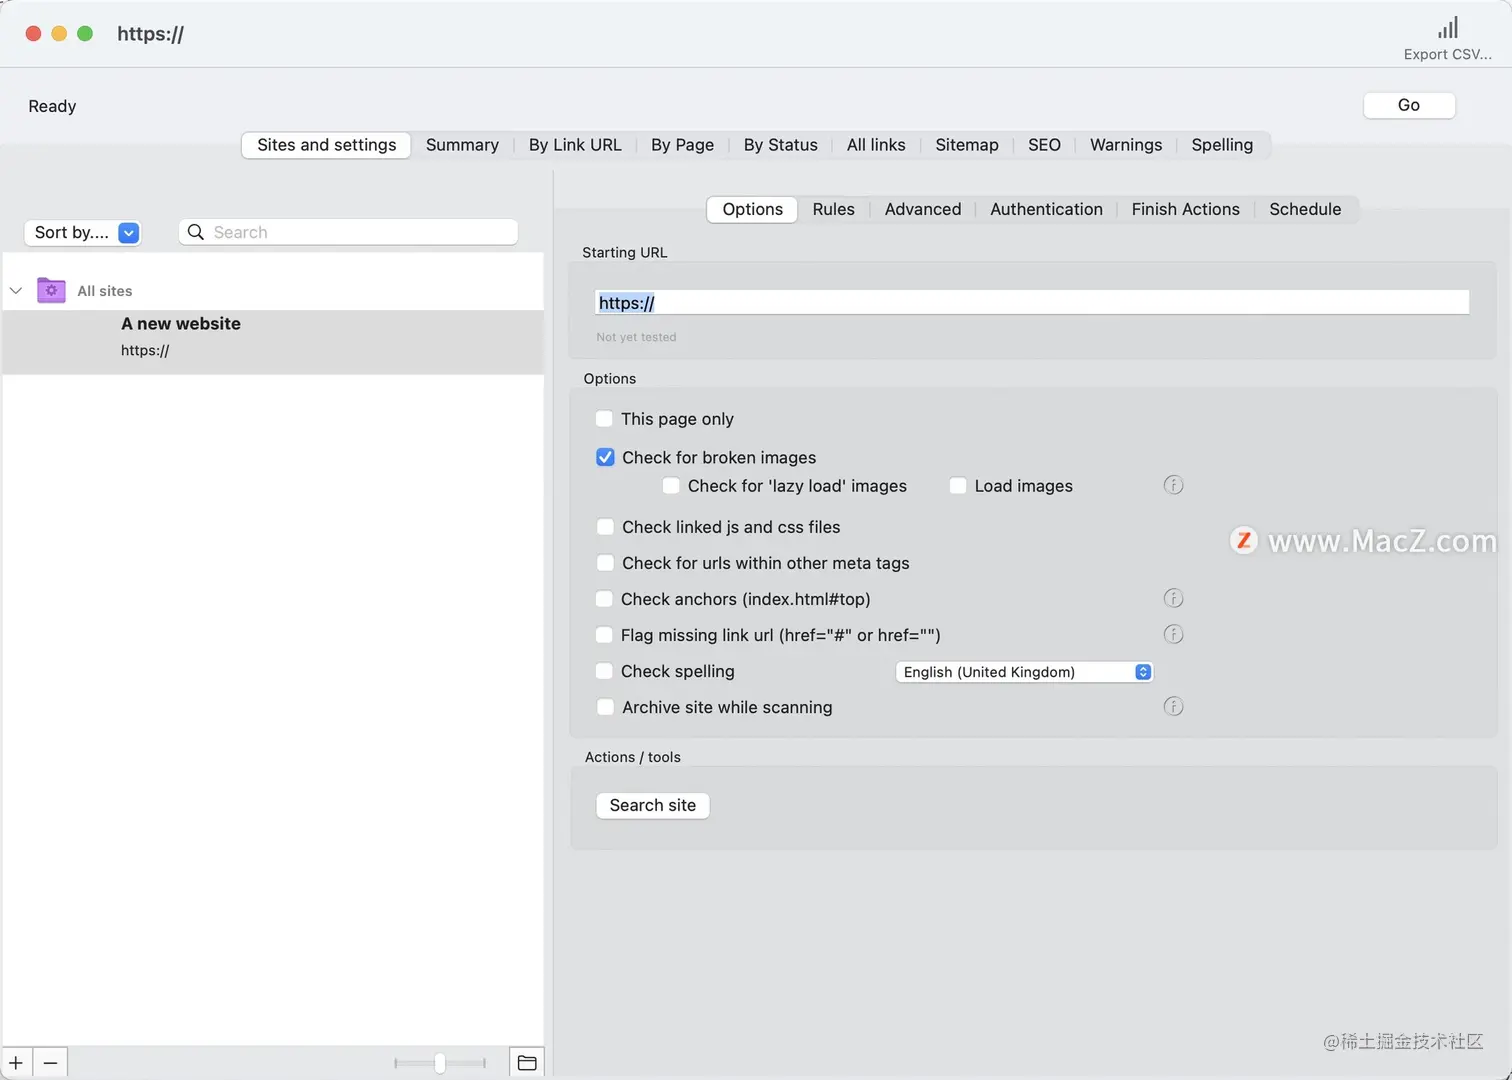Viewport: 1512px width, 1080px height.
Task: Enable This page only checkbox
Action: (x=604, y=419)
